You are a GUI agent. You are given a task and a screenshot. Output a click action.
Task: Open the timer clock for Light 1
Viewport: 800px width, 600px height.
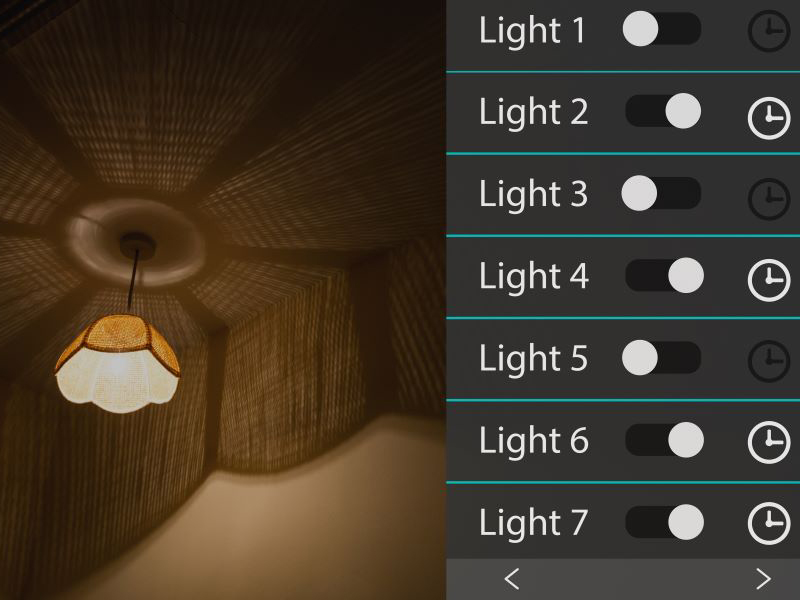click(769, 31)
